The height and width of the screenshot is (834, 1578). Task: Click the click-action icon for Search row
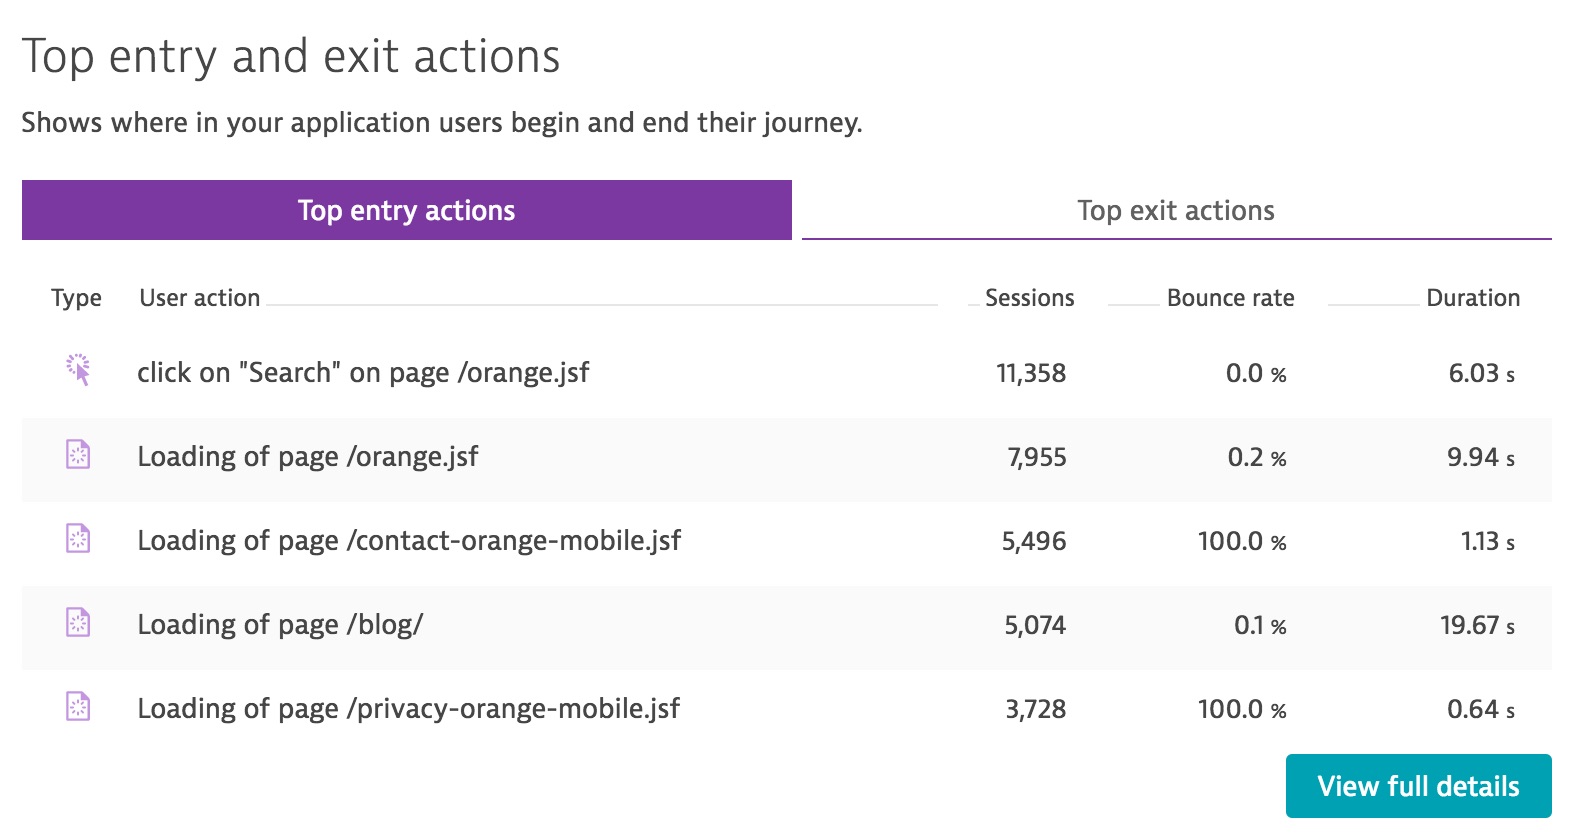78,370
